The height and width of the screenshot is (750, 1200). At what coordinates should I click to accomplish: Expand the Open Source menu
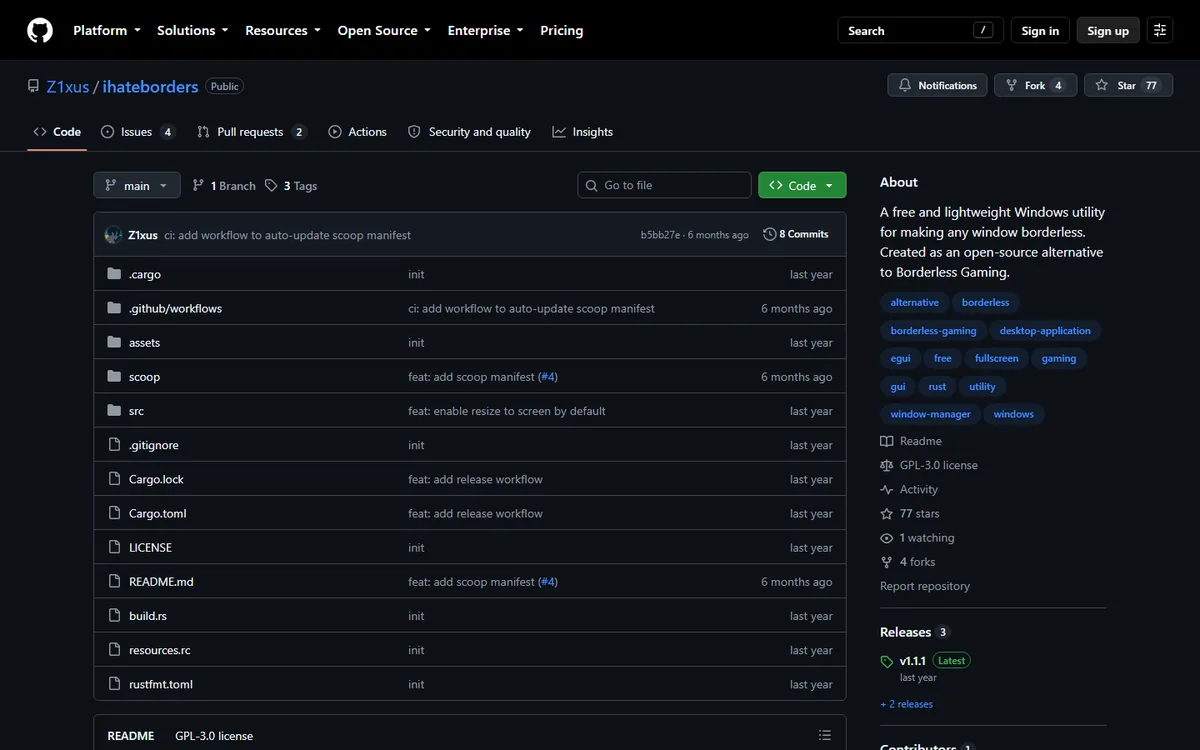[x=384, y=31]
